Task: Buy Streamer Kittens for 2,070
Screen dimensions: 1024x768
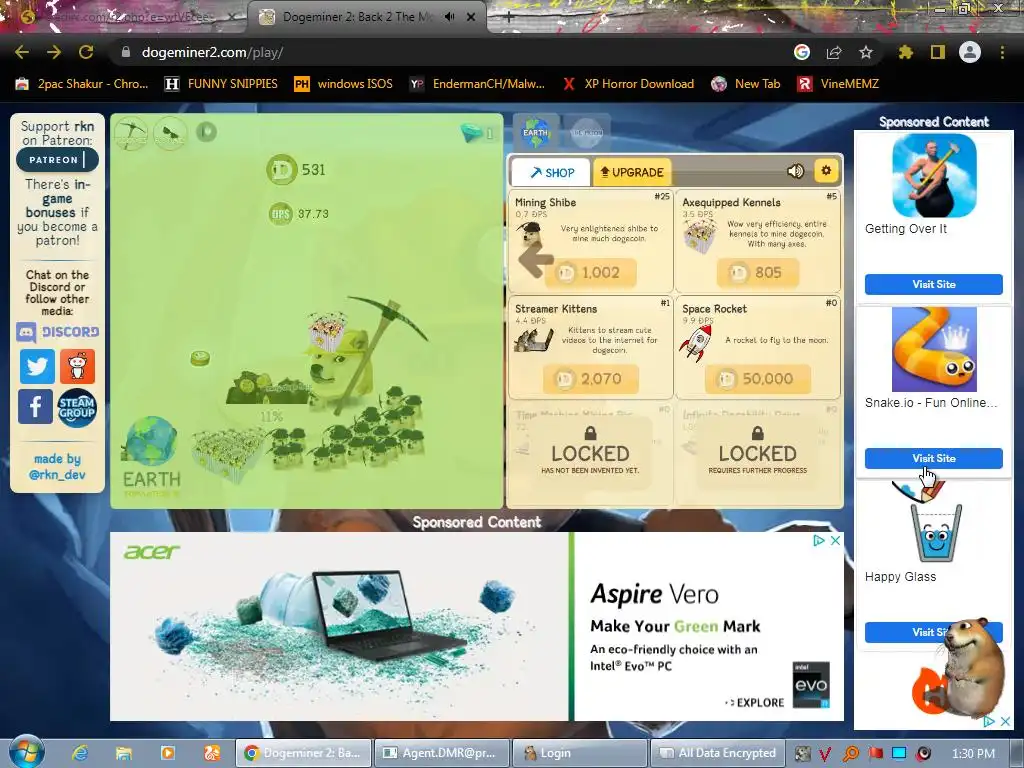Action: 592,379
